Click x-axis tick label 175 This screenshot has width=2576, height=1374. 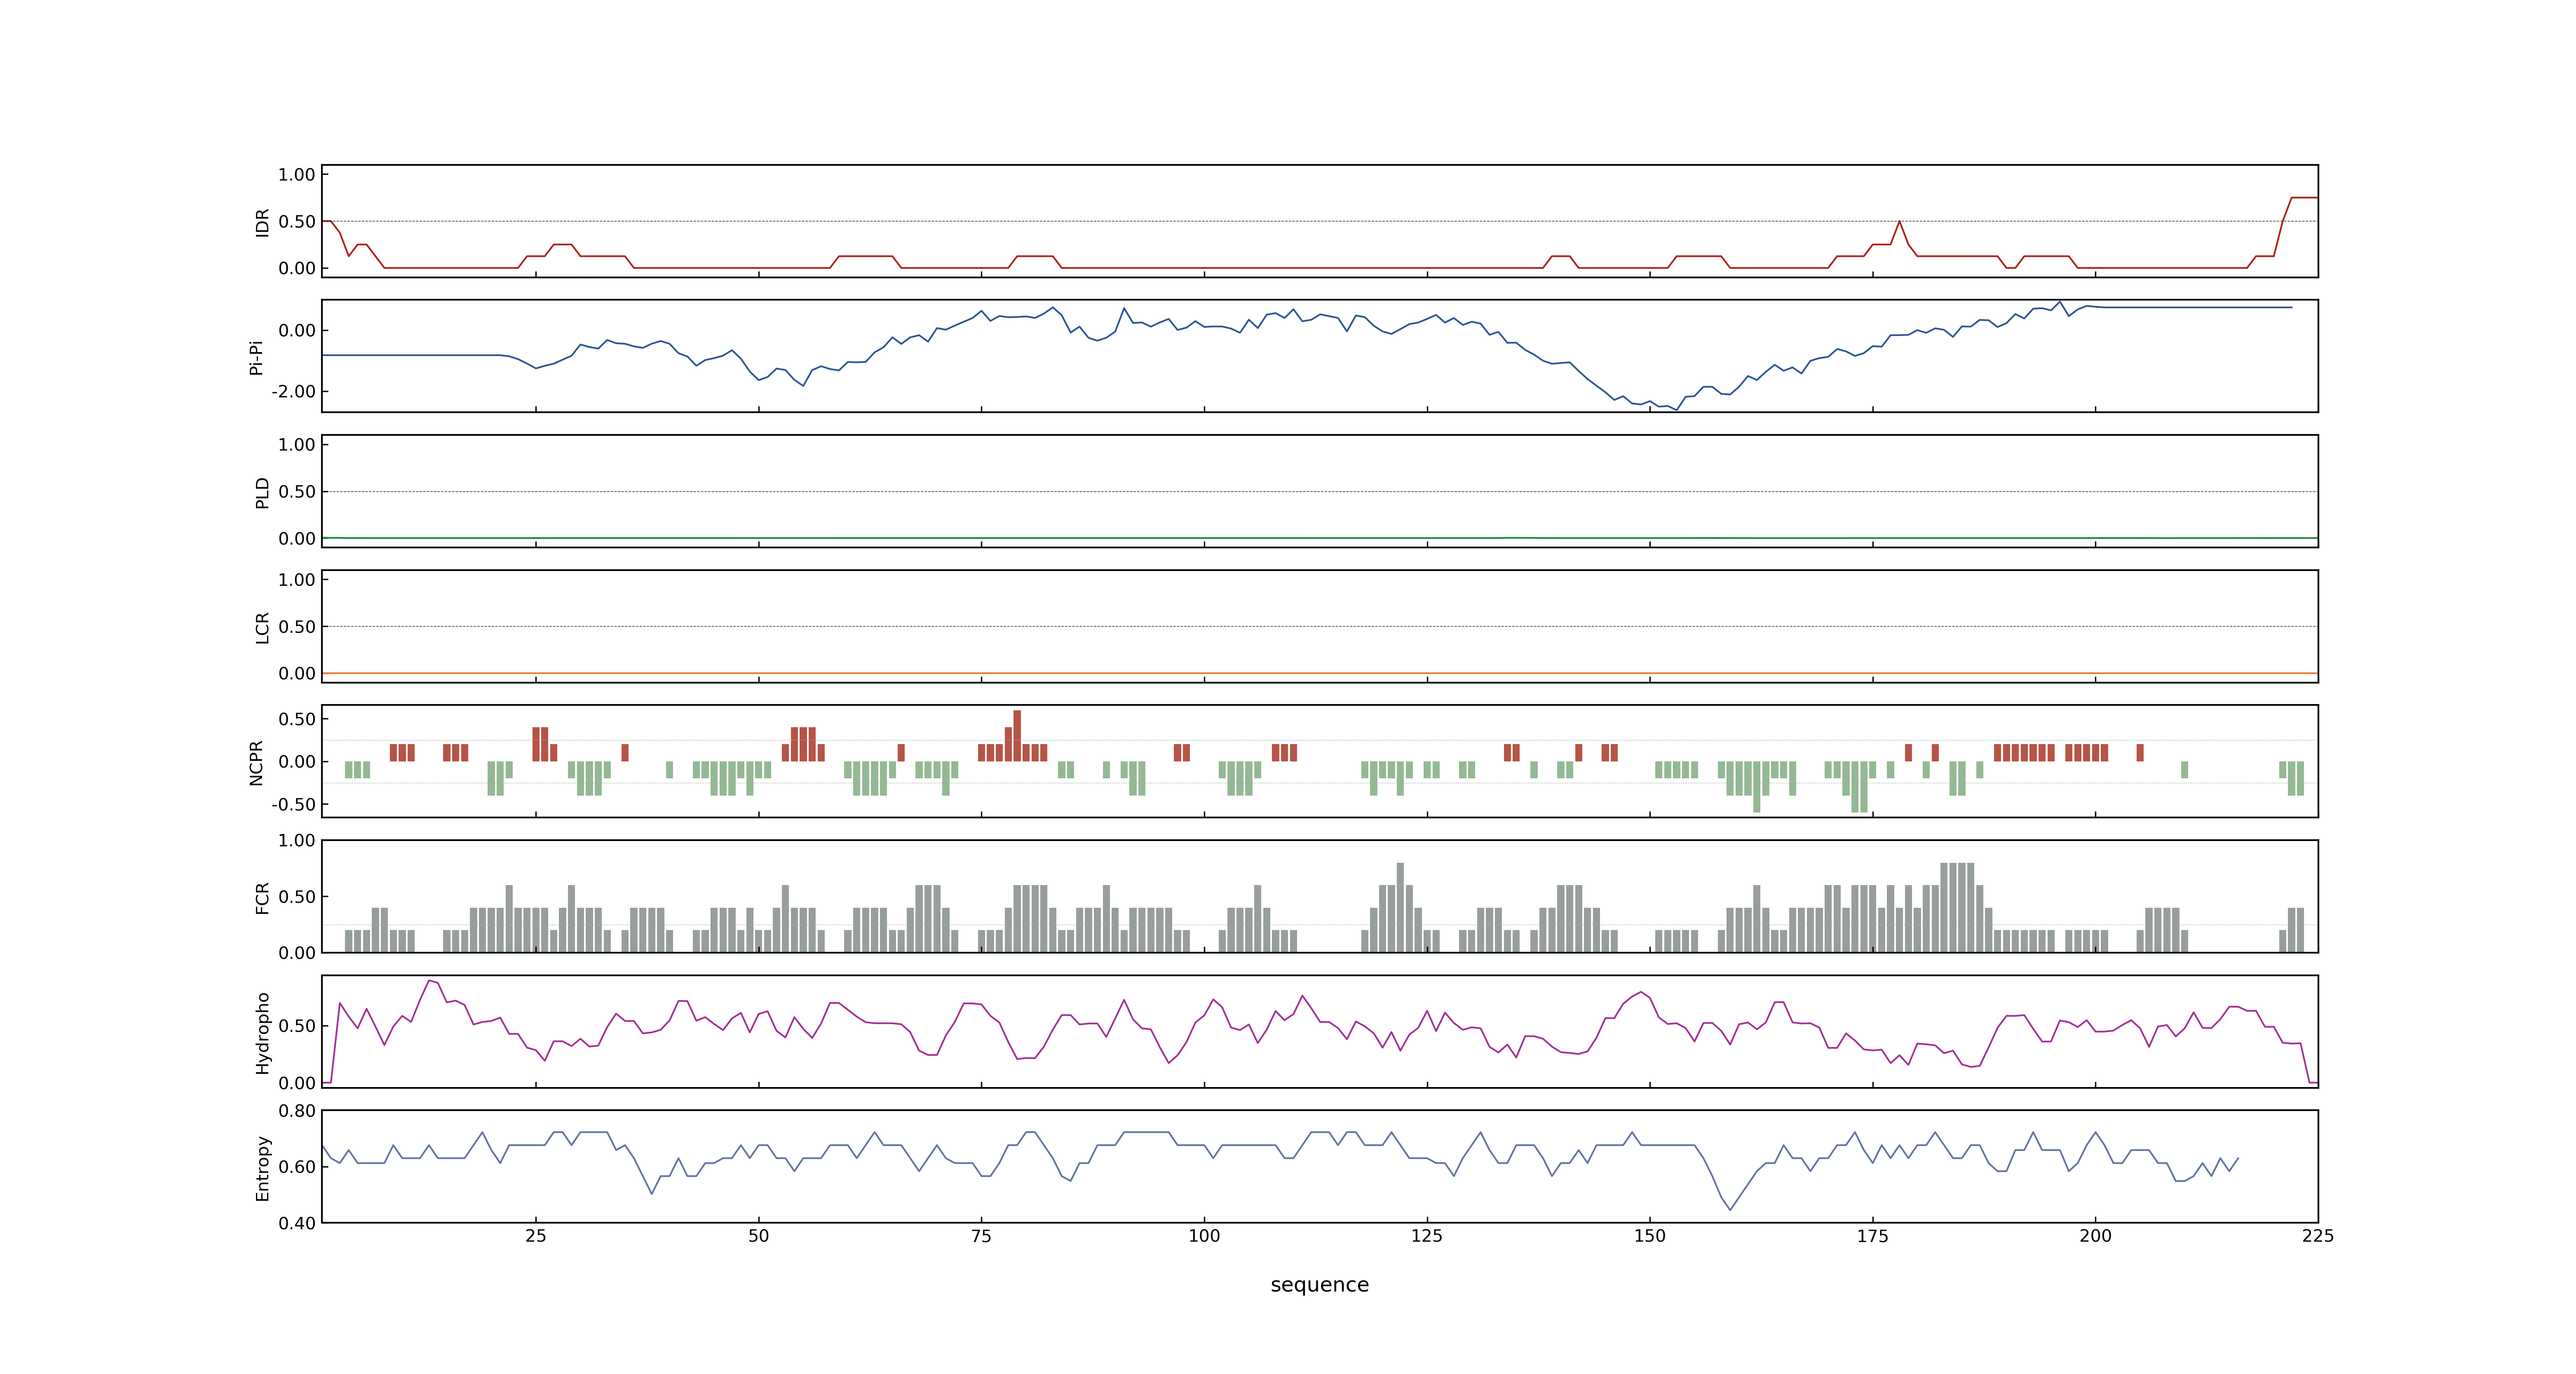(1873, 1236)
